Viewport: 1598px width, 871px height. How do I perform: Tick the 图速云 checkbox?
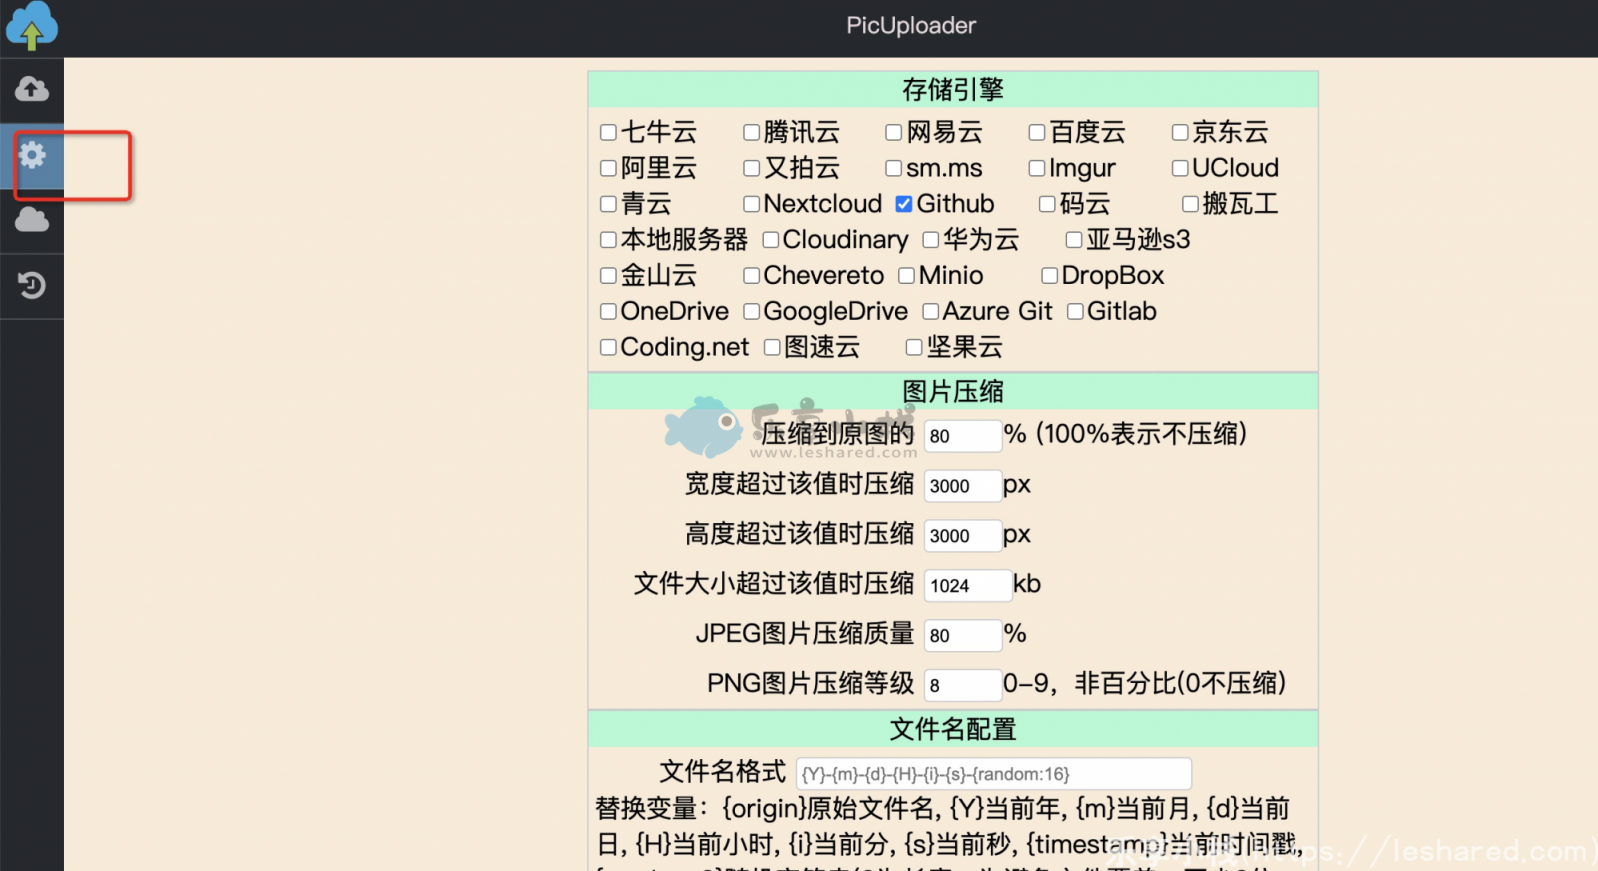pos(772,347)
